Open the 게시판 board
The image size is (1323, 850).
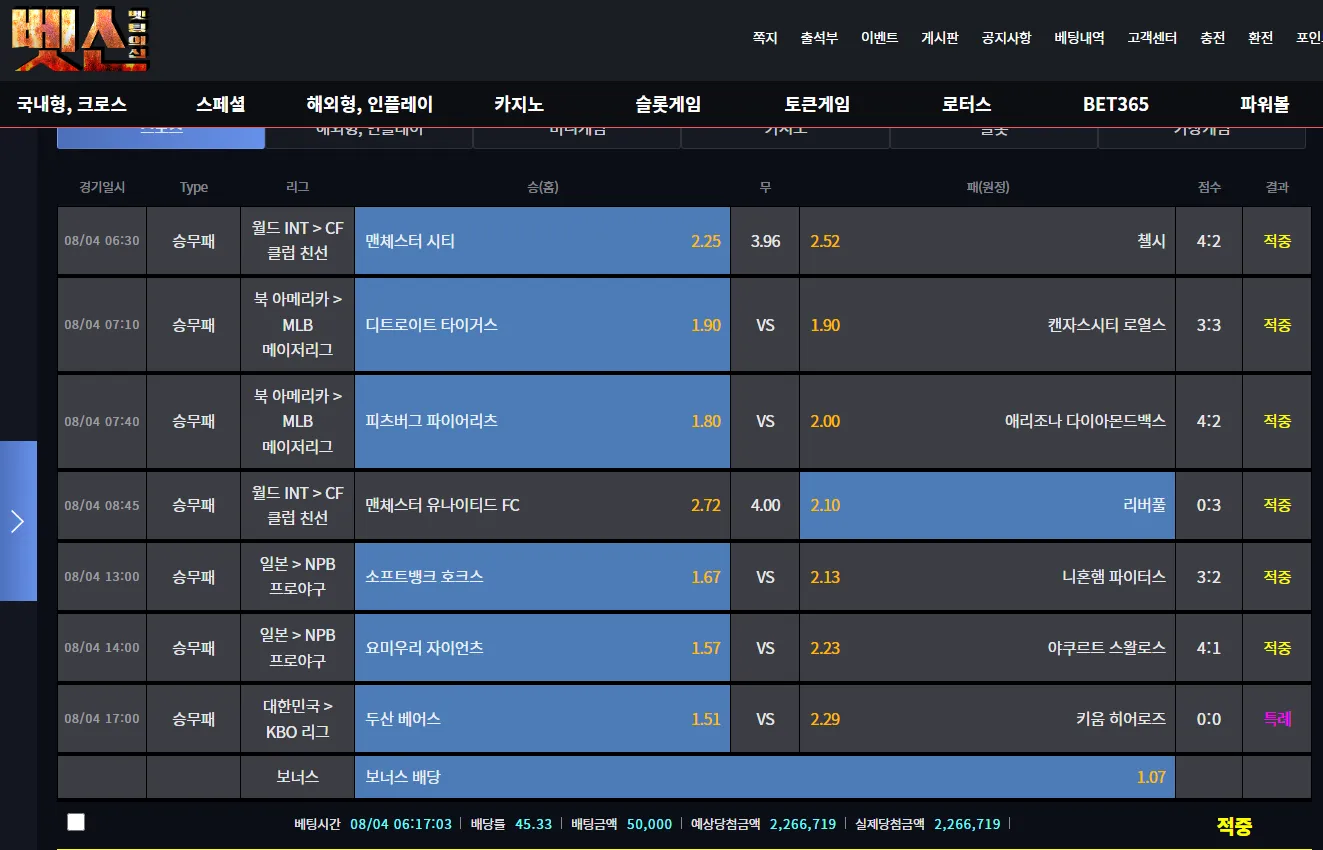tap(940, 38)
